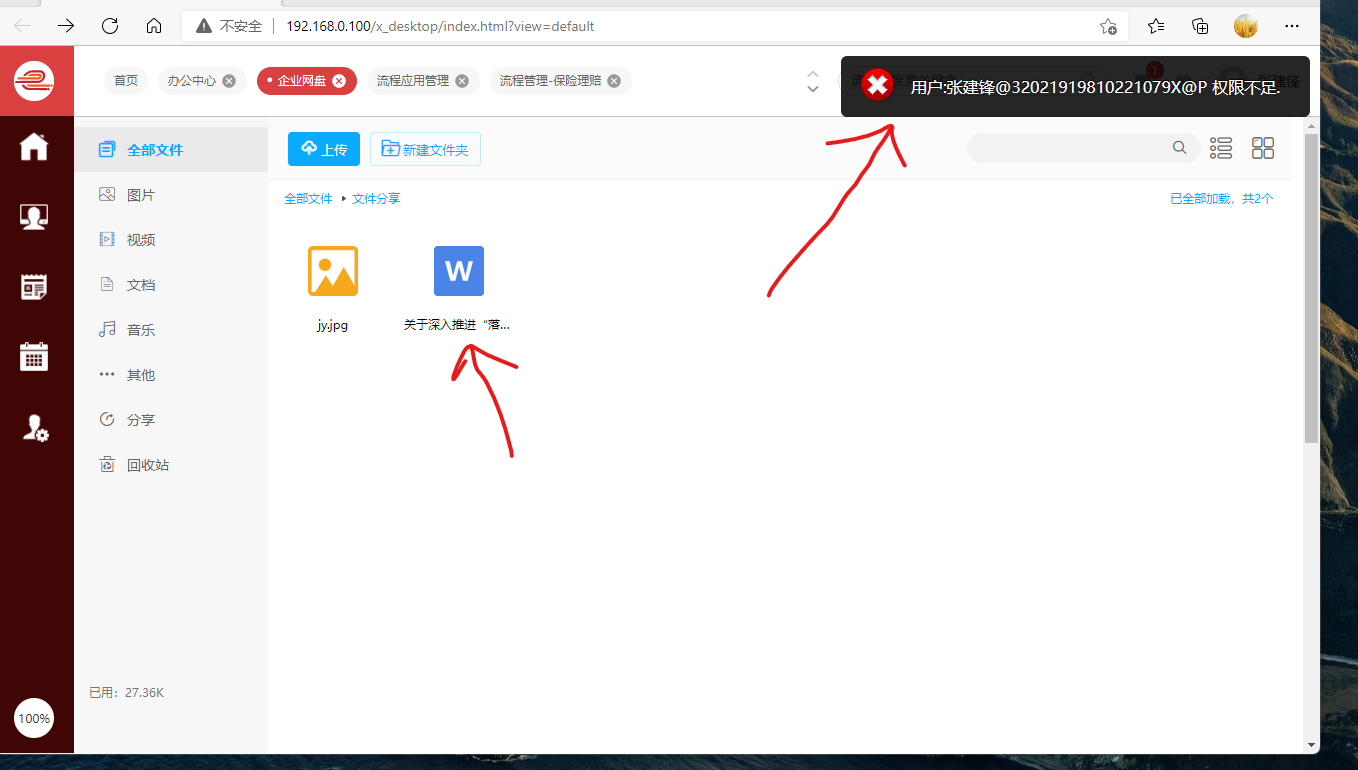Close the 流程应用管理 tab

462,81
